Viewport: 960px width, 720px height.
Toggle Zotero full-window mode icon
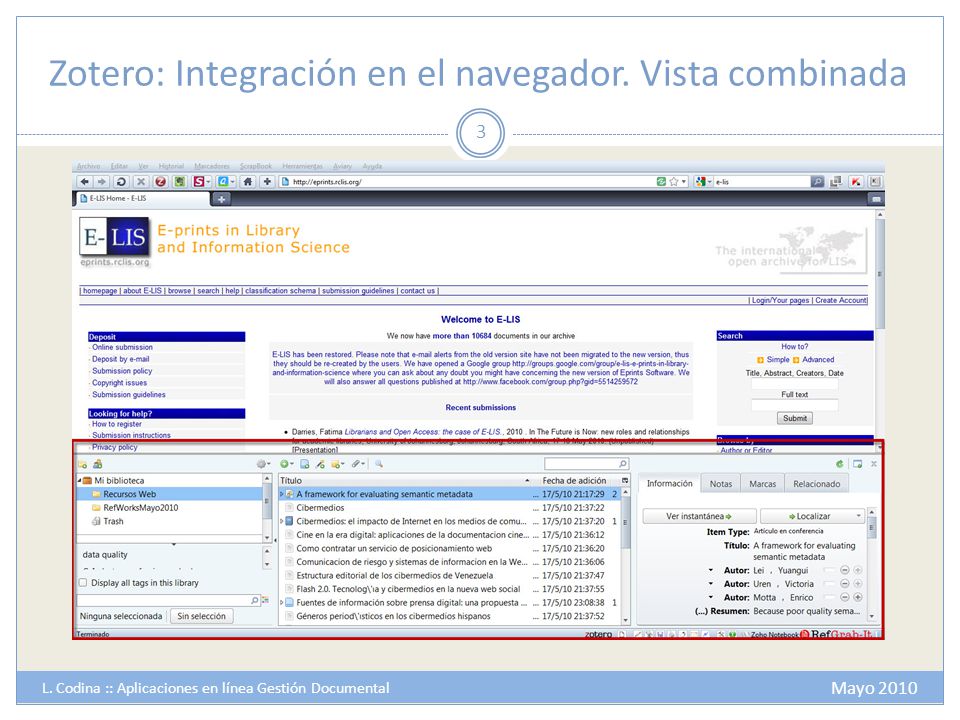click(858, 464)
